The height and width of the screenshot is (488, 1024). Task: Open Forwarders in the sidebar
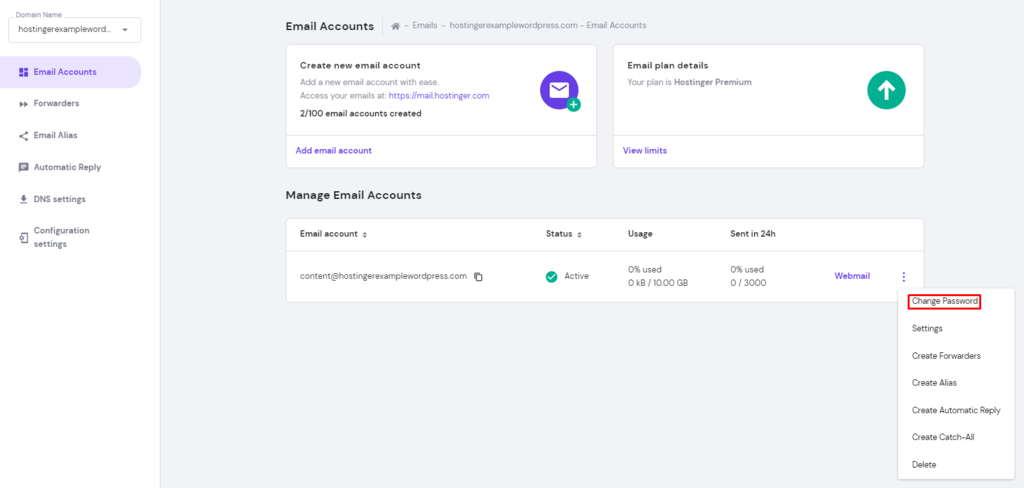pyautogui.click(x=56, y=103)
